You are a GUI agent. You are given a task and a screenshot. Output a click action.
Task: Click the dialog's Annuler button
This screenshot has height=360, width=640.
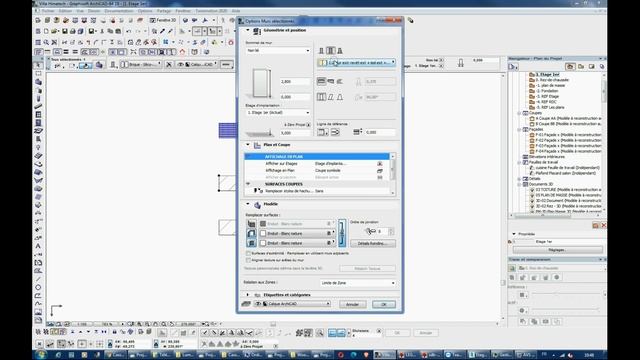(x=352, y=304)
